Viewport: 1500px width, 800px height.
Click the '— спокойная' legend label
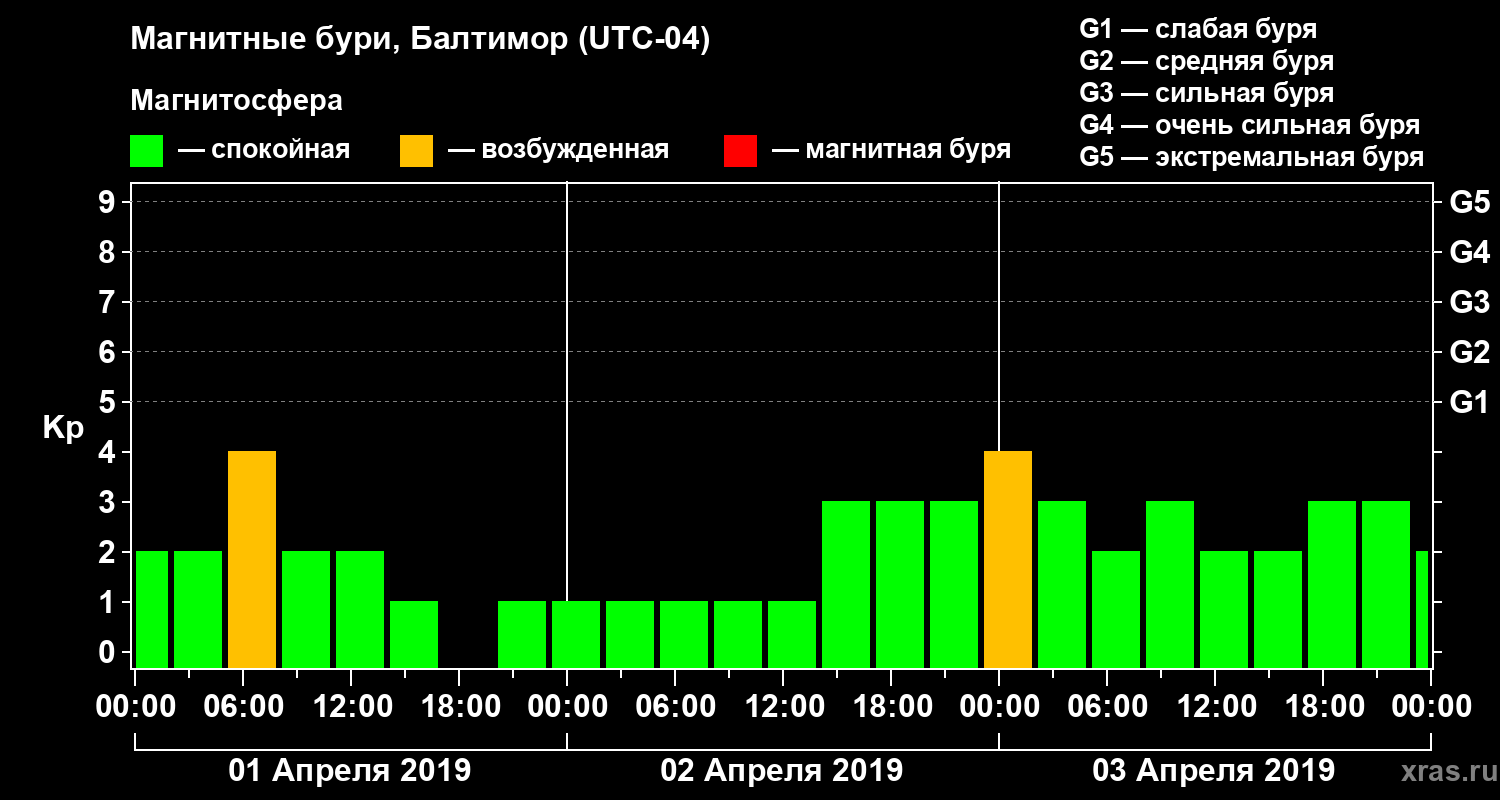click(x=264, y=150)
